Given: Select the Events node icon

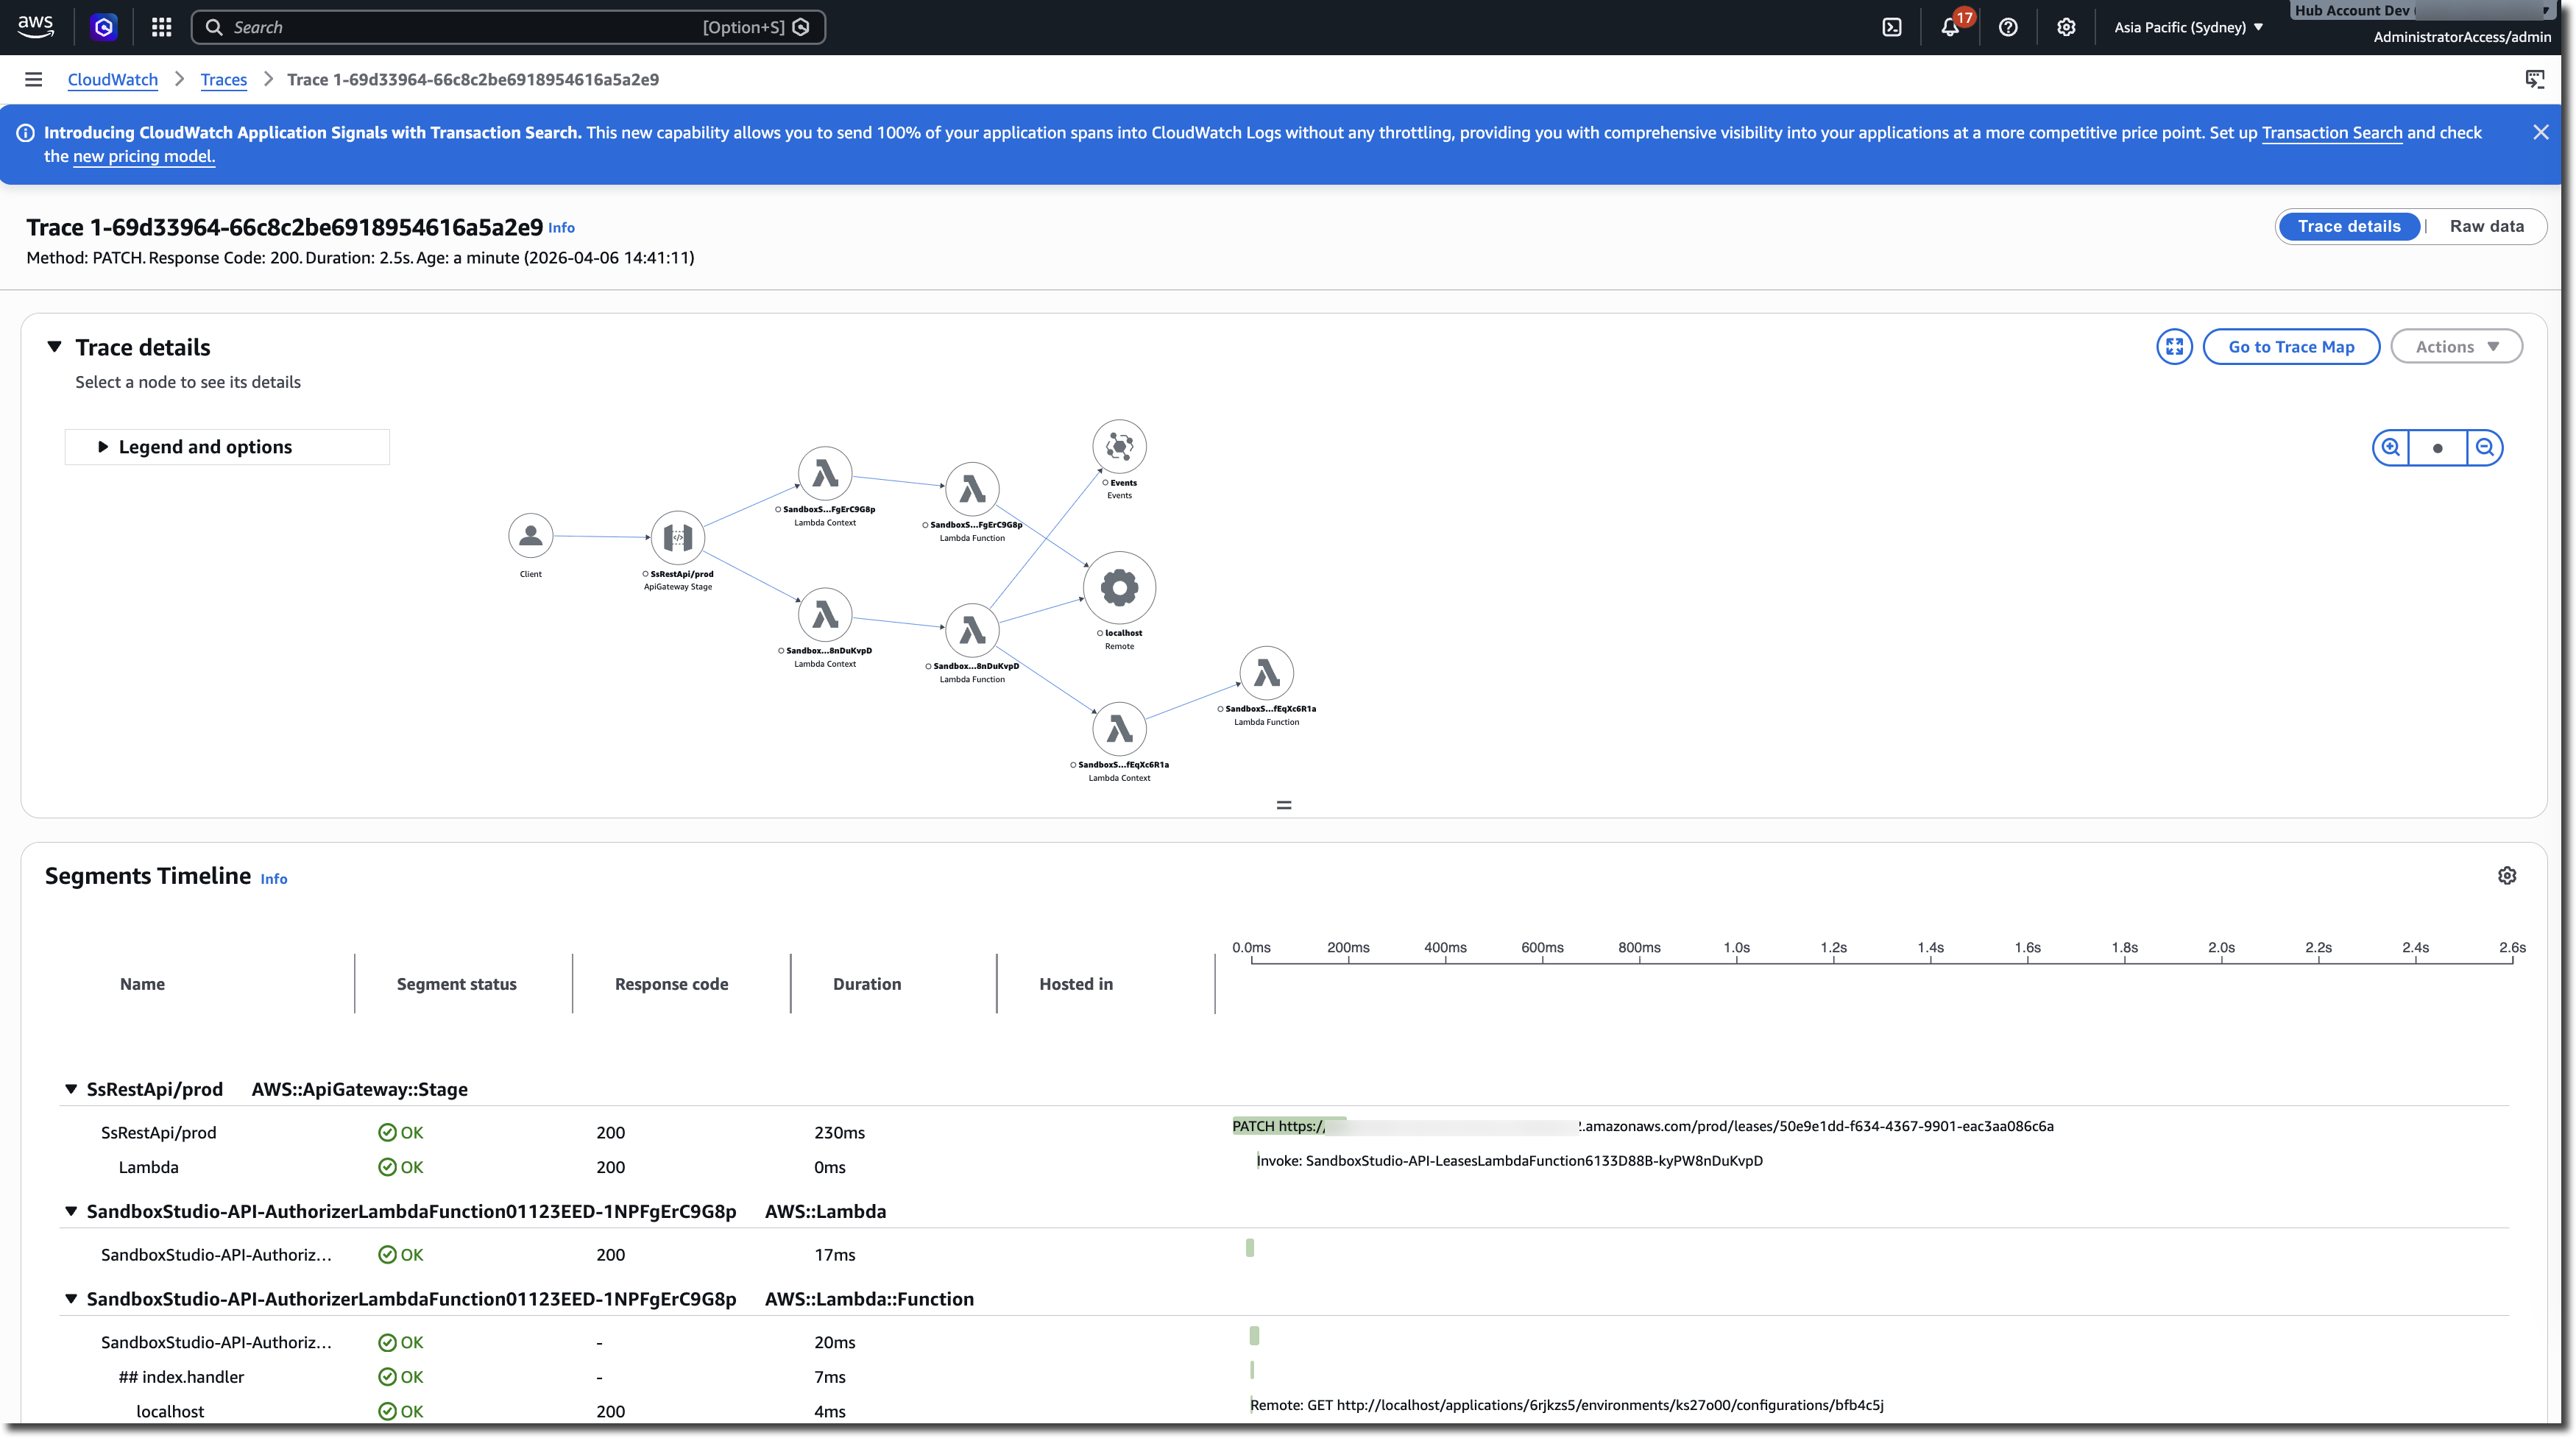Looking at the screenshot, I should coord(1119,446).
